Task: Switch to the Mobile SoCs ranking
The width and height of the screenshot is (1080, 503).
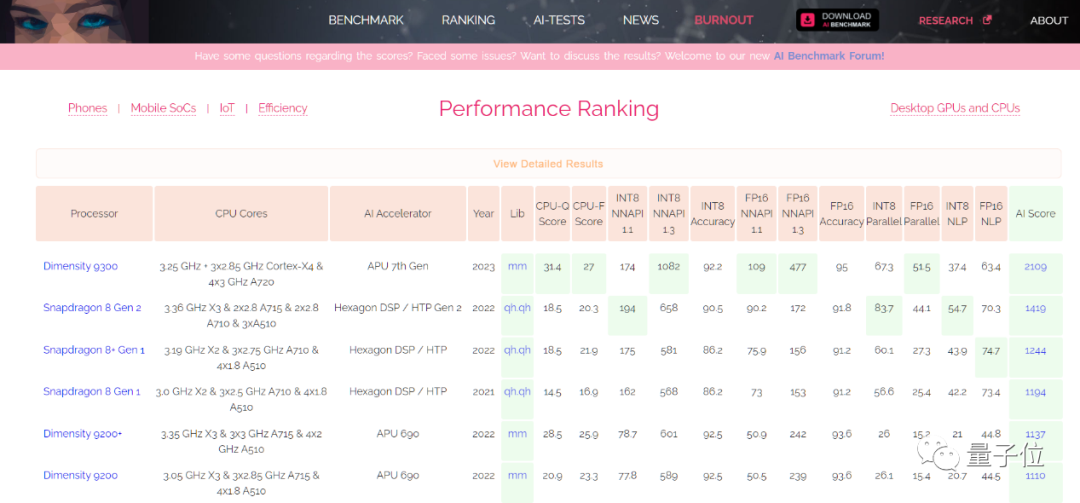Action: 163,108
